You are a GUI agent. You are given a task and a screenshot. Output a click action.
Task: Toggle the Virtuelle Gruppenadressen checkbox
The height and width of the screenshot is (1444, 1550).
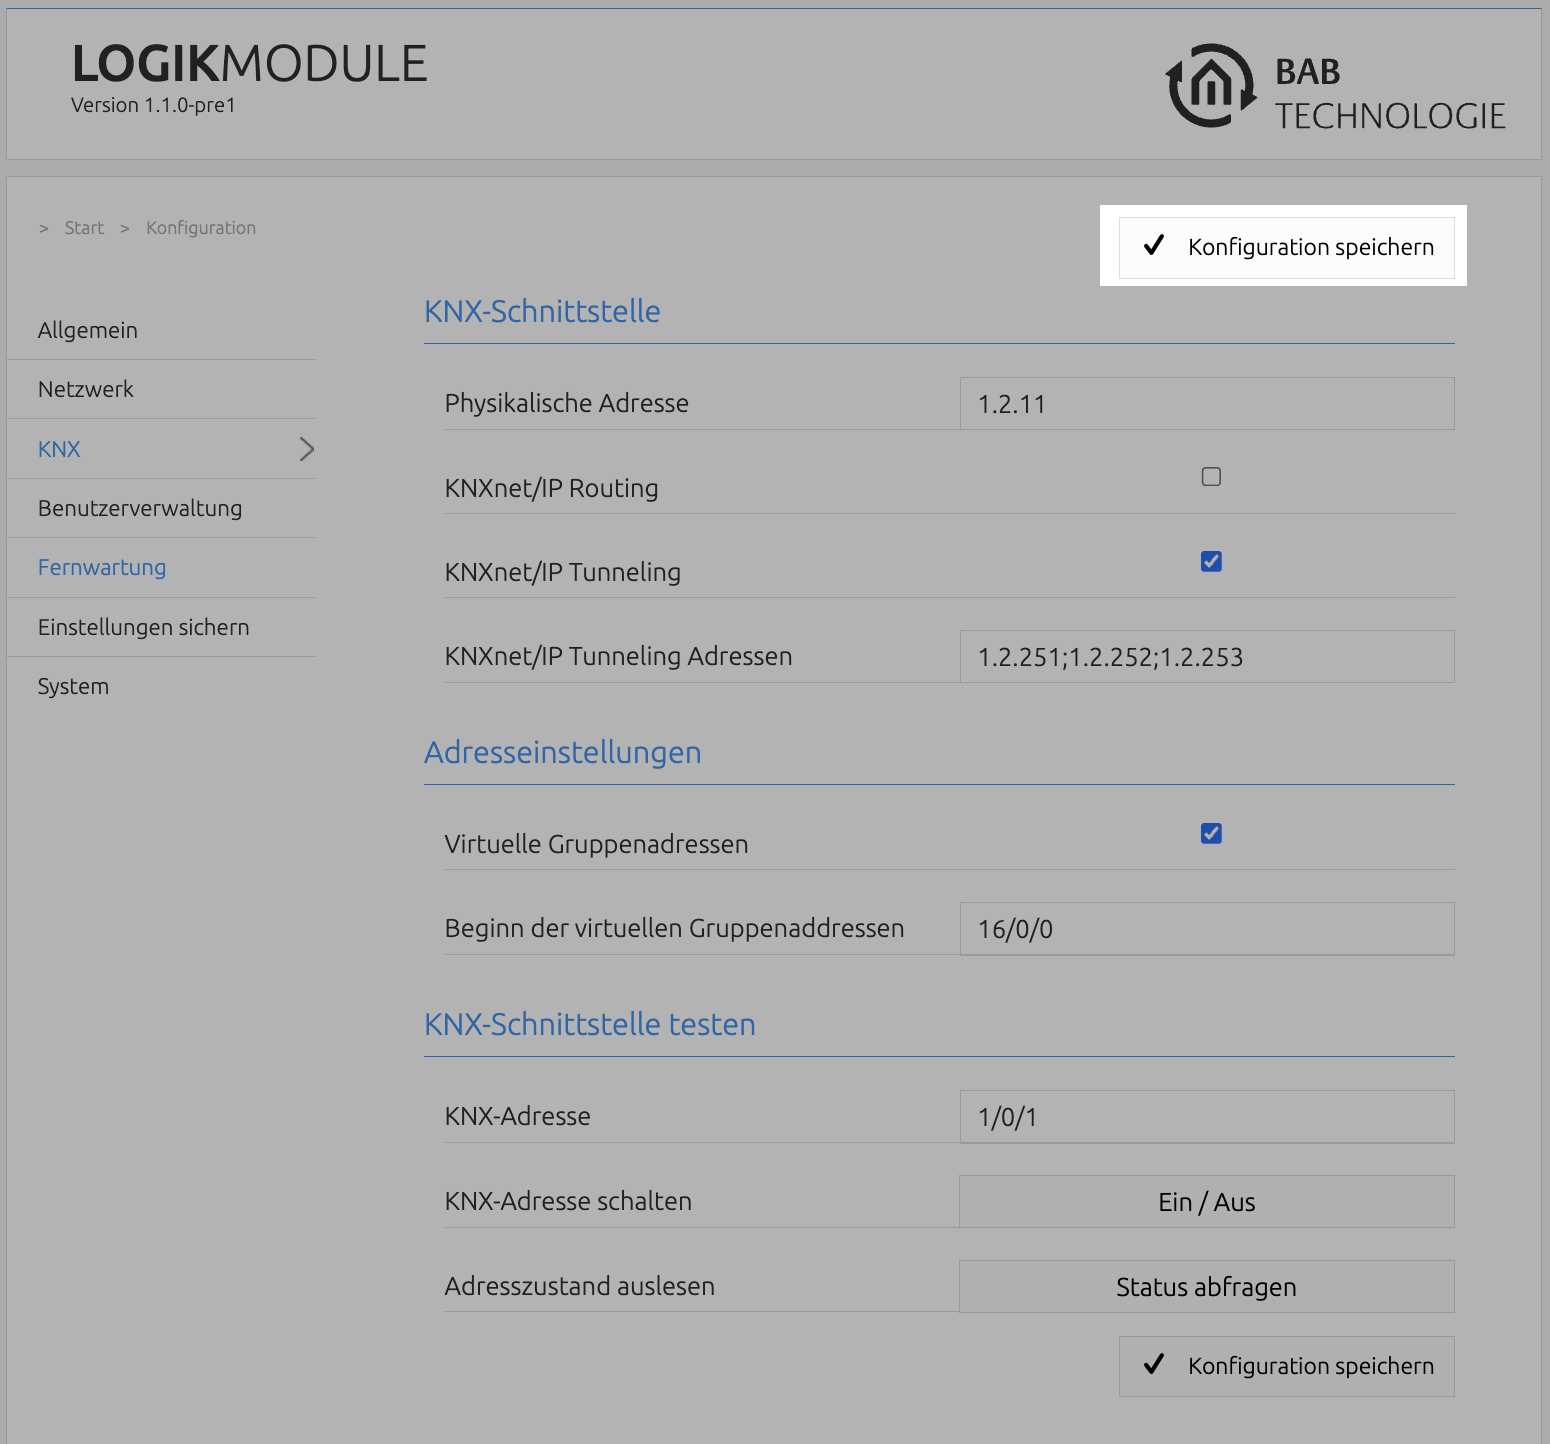(x=1211, y=833)
